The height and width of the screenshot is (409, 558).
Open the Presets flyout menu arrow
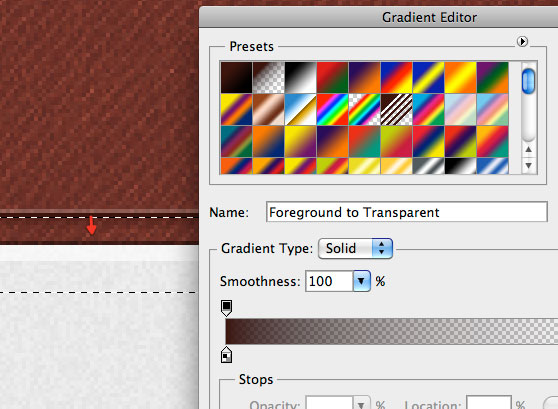pyautogui.click(x=522, y=42)
